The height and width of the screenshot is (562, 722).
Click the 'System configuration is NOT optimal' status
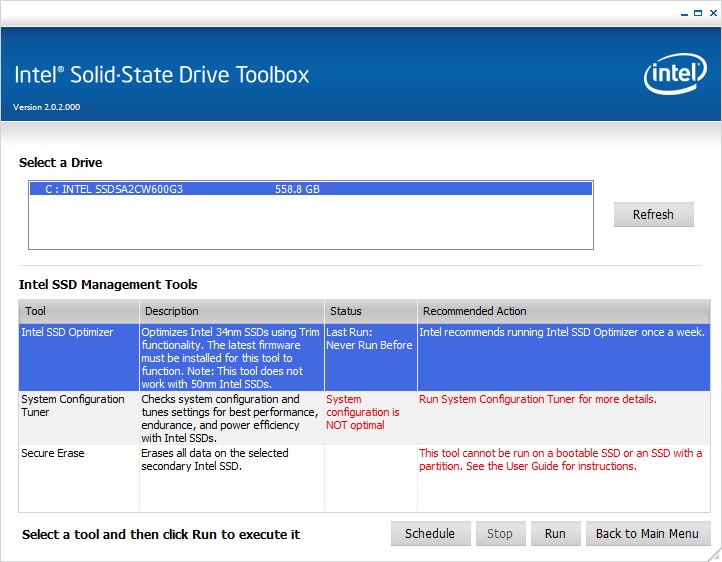pos(363,412)
